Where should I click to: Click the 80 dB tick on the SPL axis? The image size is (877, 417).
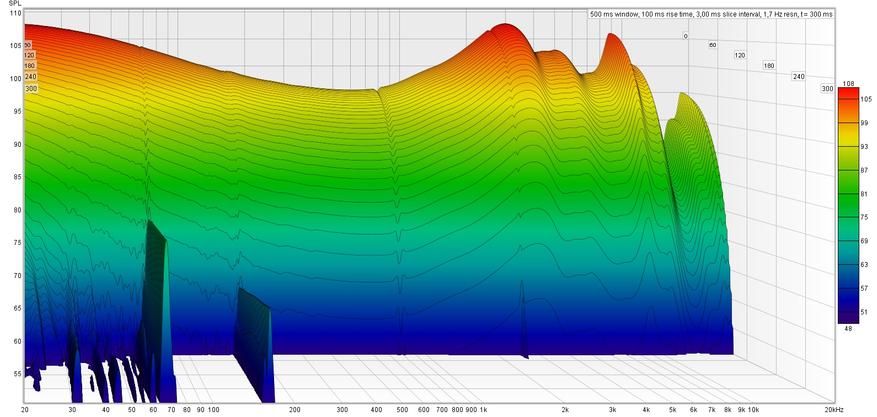18,211
